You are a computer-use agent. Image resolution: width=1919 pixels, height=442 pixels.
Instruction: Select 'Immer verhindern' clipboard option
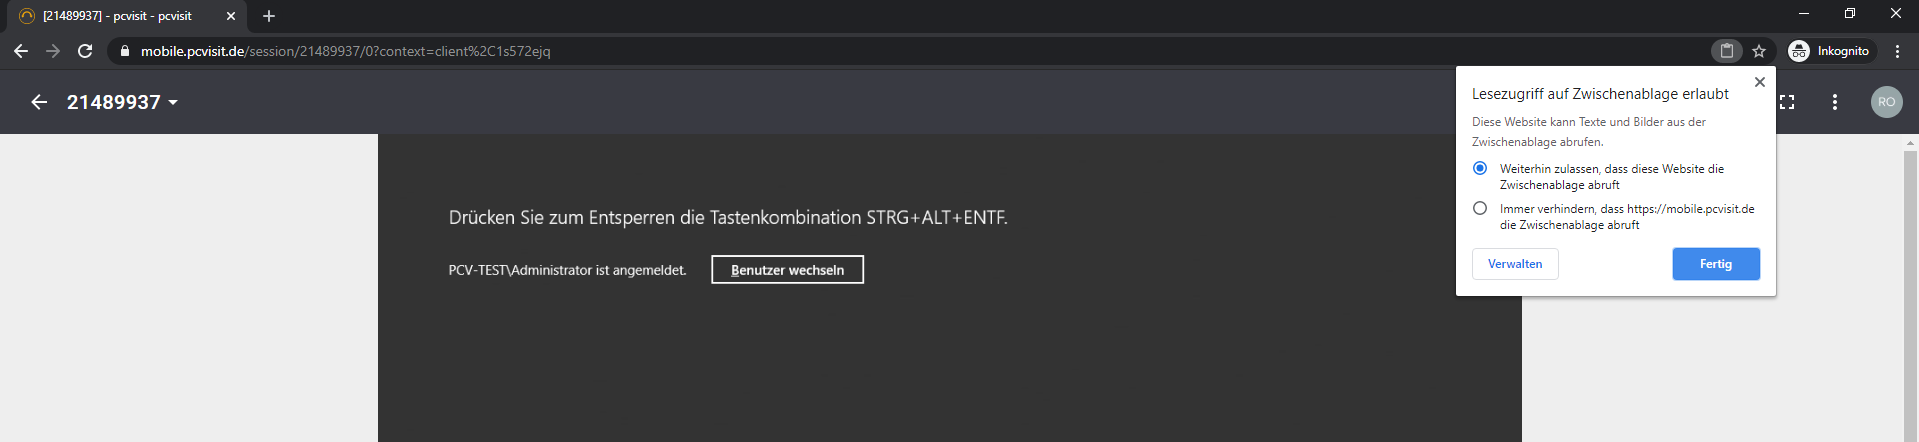[1480, 208]
